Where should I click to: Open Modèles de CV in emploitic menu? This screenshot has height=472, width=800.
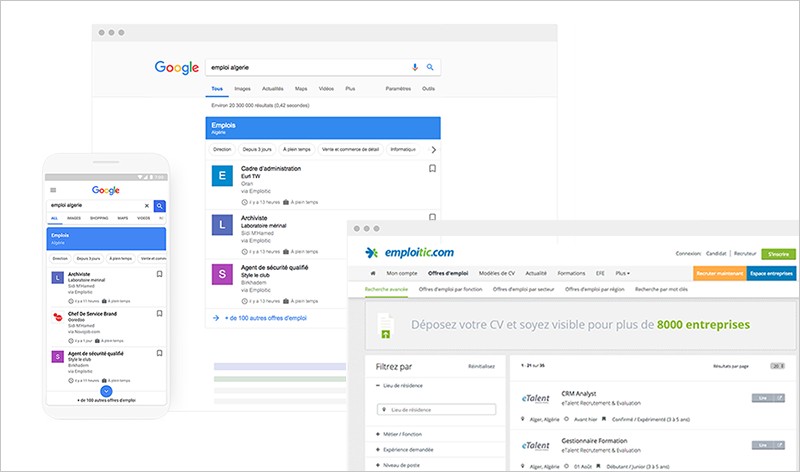coord(496,274)
